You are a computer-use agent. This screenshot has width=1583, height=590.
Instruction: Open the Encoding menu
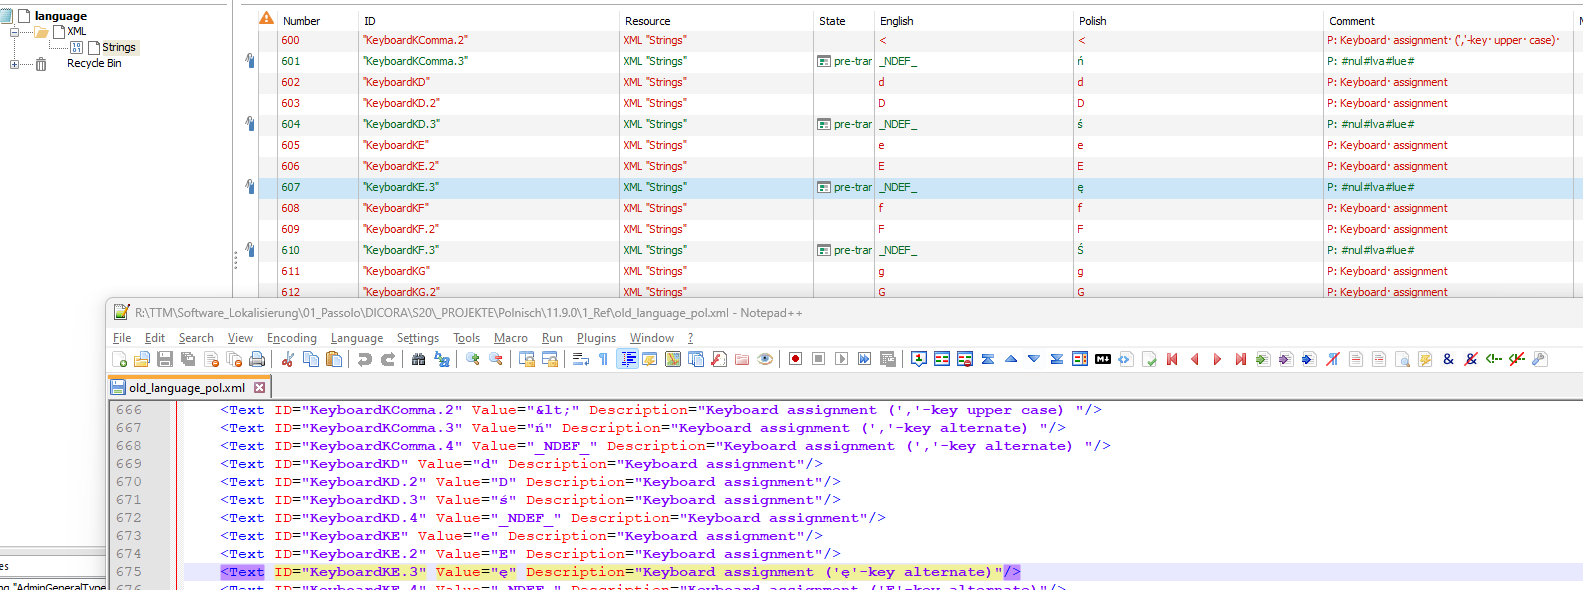coord(292,338)
